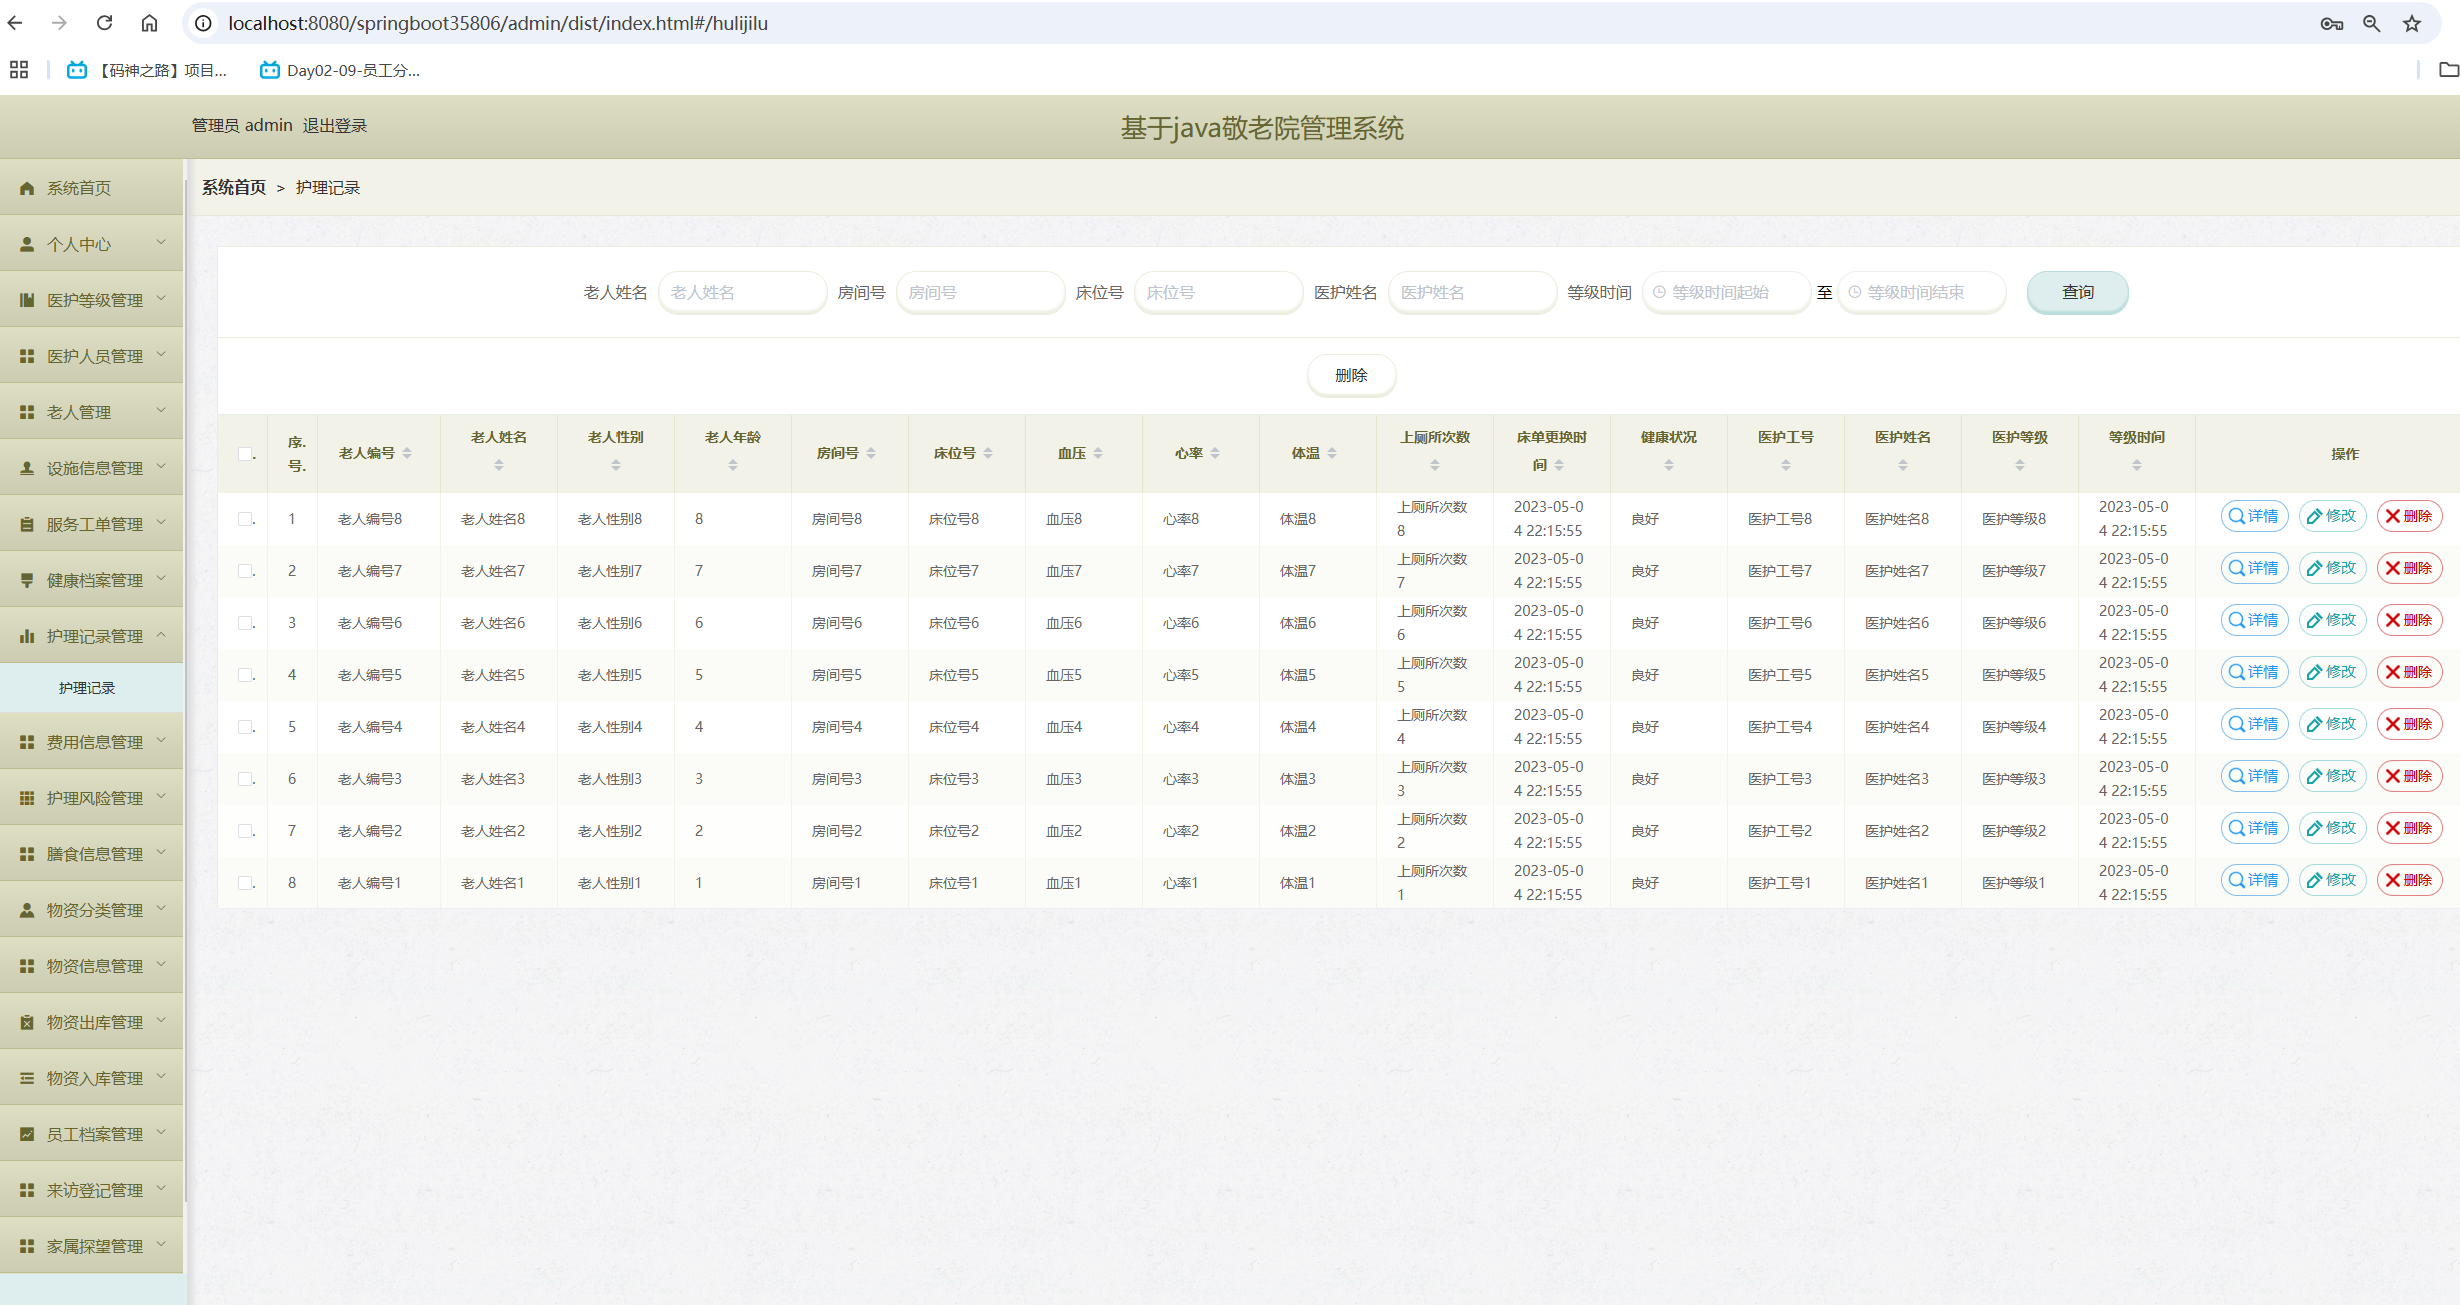The height and width of the screenshot is (1305, 2460).
Task: Sort by 老人编号 column arrows
Action: 407,454
